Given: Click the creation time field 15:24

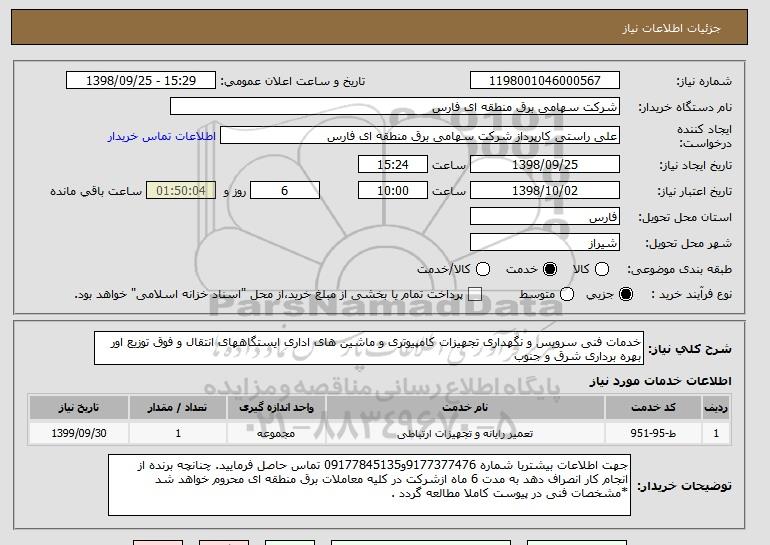Looking at the screenshot, I should point(393,164).
